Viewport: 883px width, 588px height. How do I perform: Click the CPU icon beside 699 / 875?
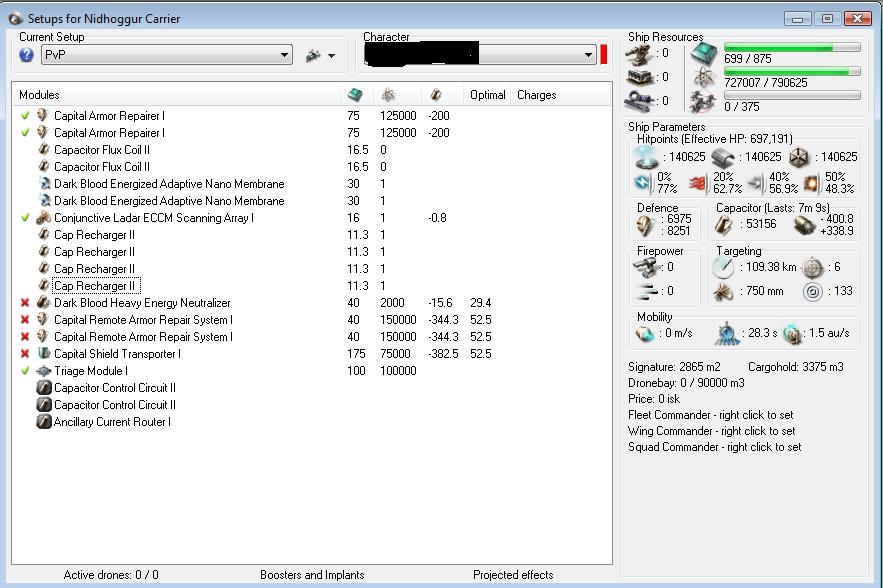[x=703, y=54]
